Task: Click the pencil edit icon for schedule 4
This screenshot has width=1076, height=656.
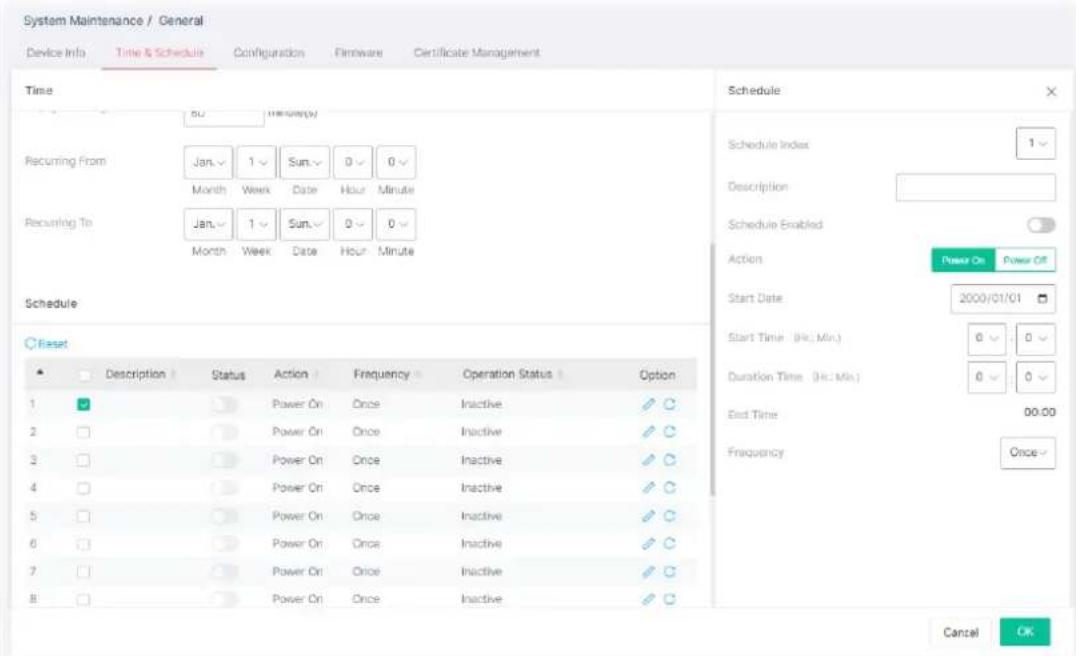Action: (x=648, y=487)
